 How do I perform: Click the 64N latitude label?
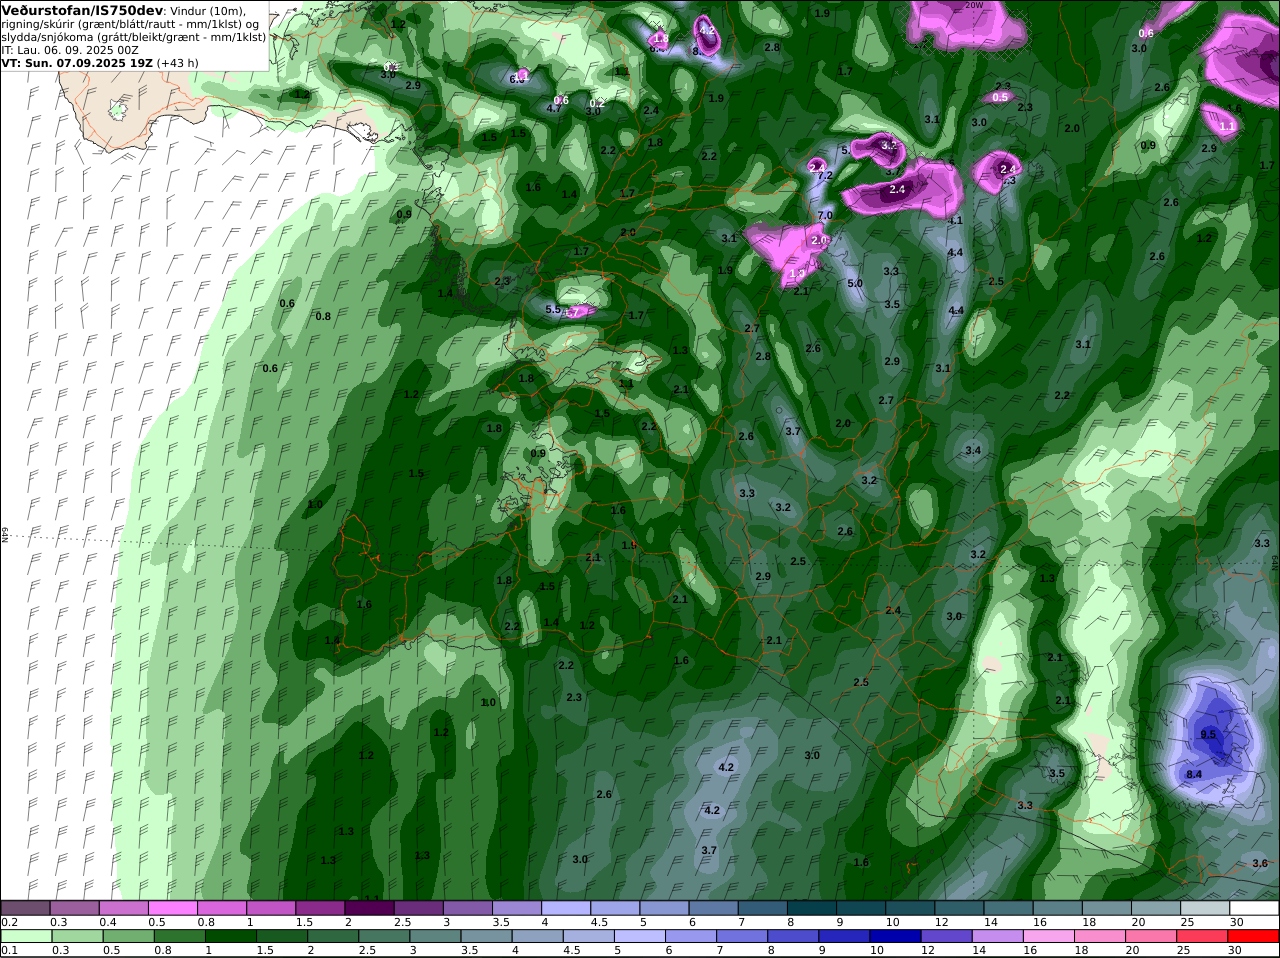click(x=5, y=535)
